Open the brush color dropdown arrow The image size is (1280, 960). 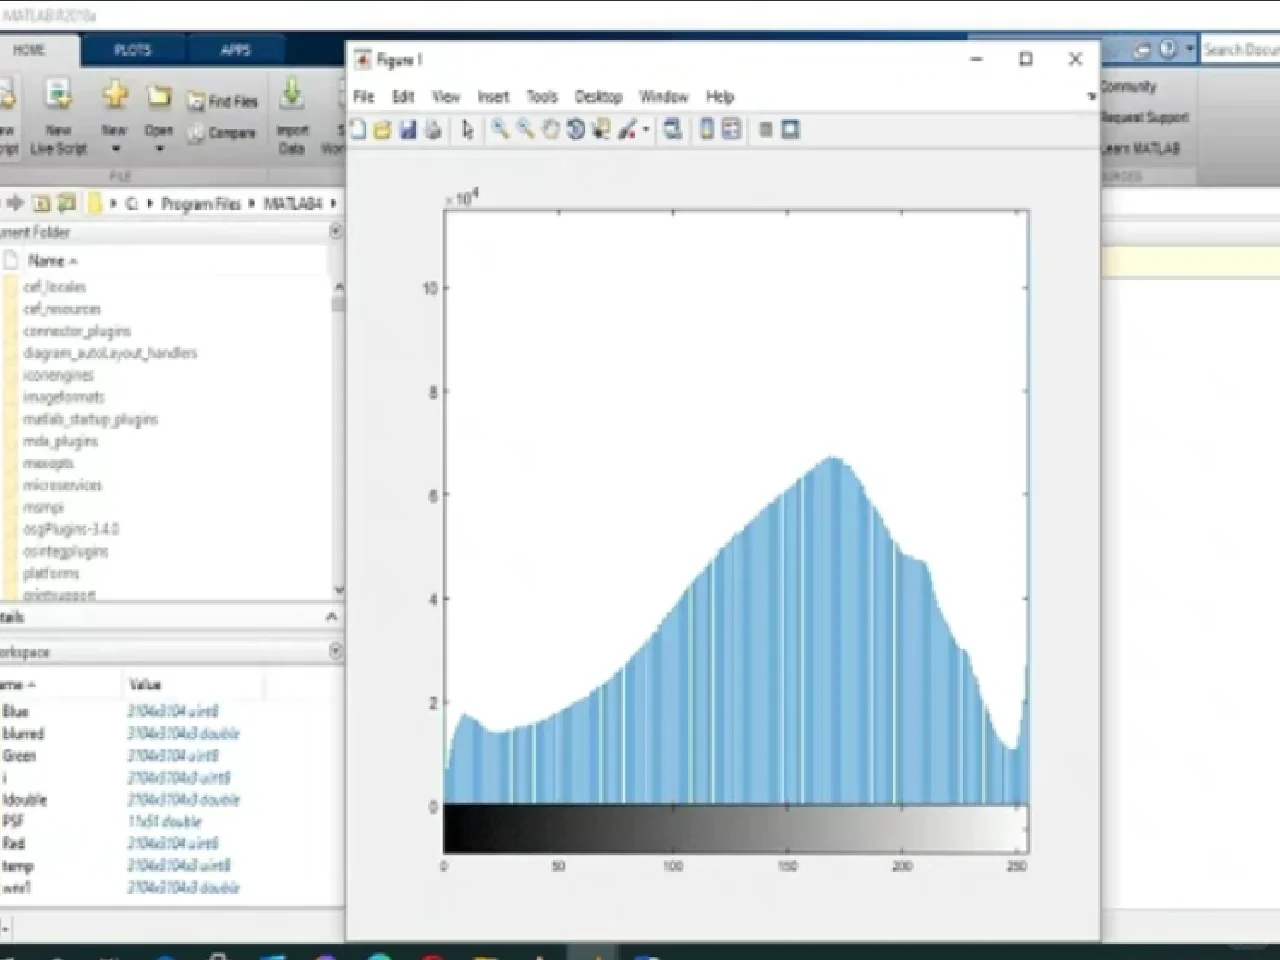coord(646,130)
